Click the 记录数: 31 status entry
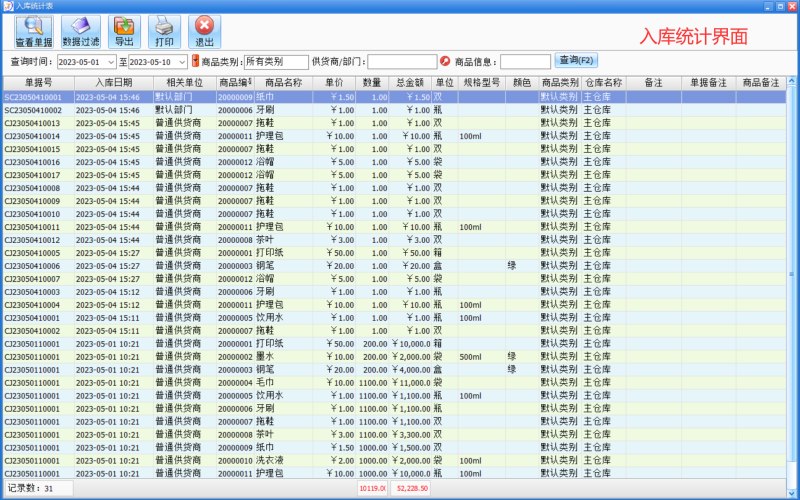 39,488
